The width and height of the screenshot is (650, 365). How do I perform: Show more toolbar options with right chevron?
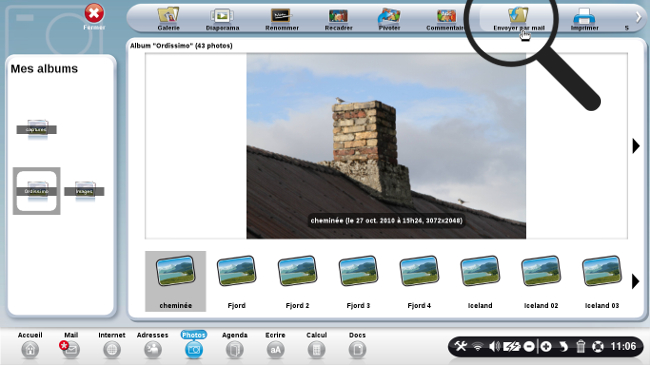point(638,17)
